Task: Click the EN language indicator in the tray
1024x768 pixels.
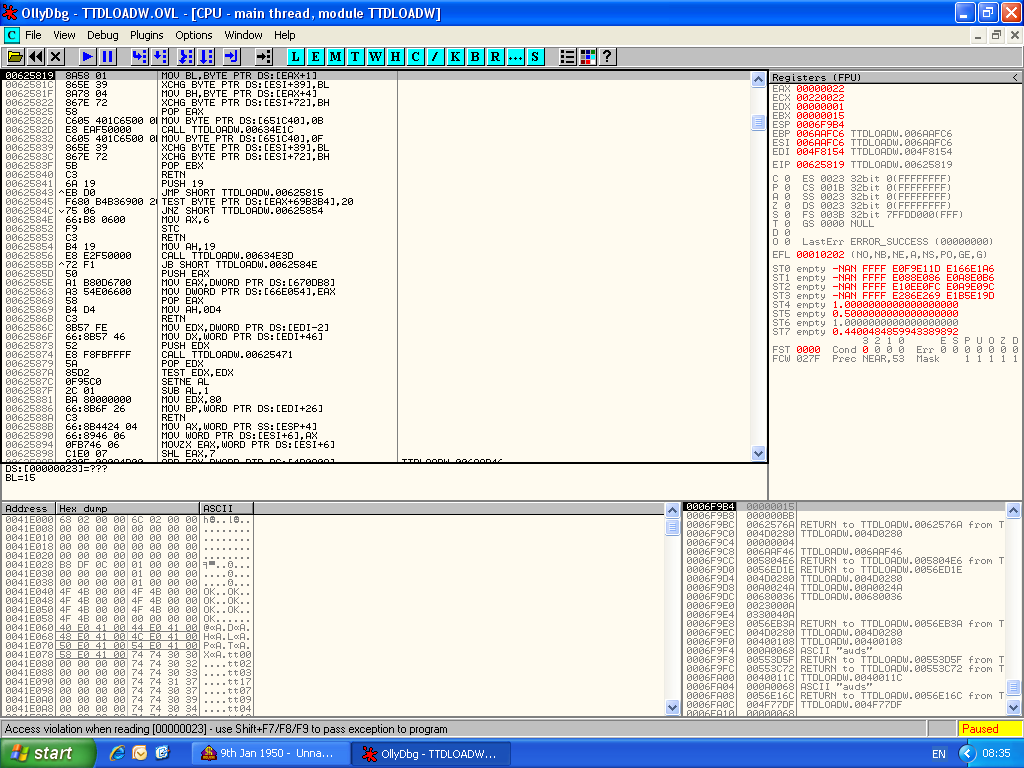Action: pyautogui.click(x=938, y=754)
